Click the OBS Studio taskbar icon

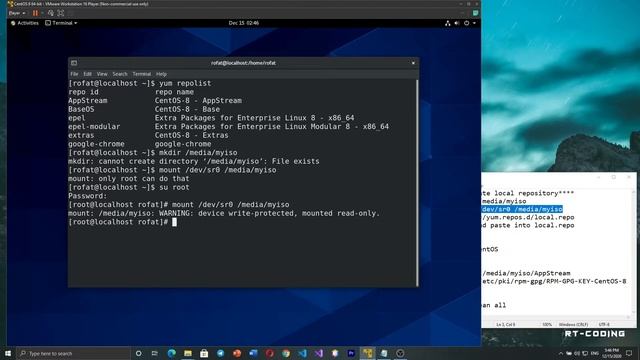400,353
